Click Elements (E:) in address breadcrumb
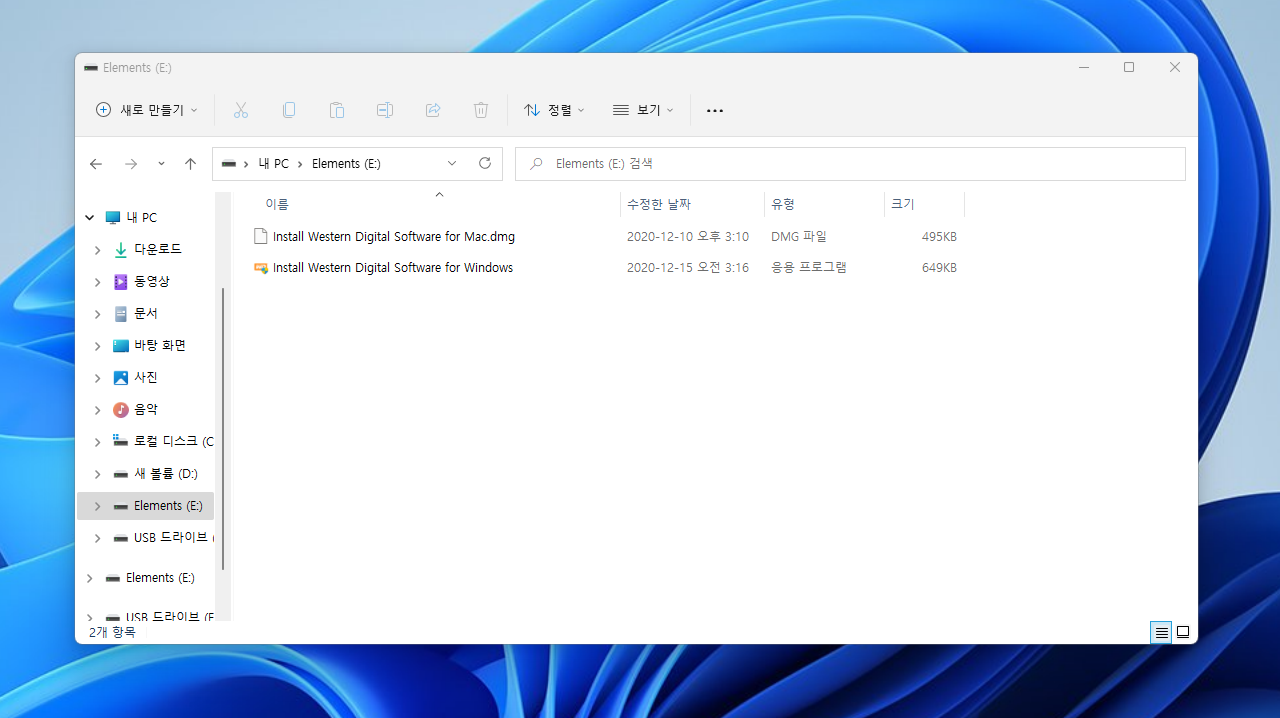 click(x=346, y=164)
